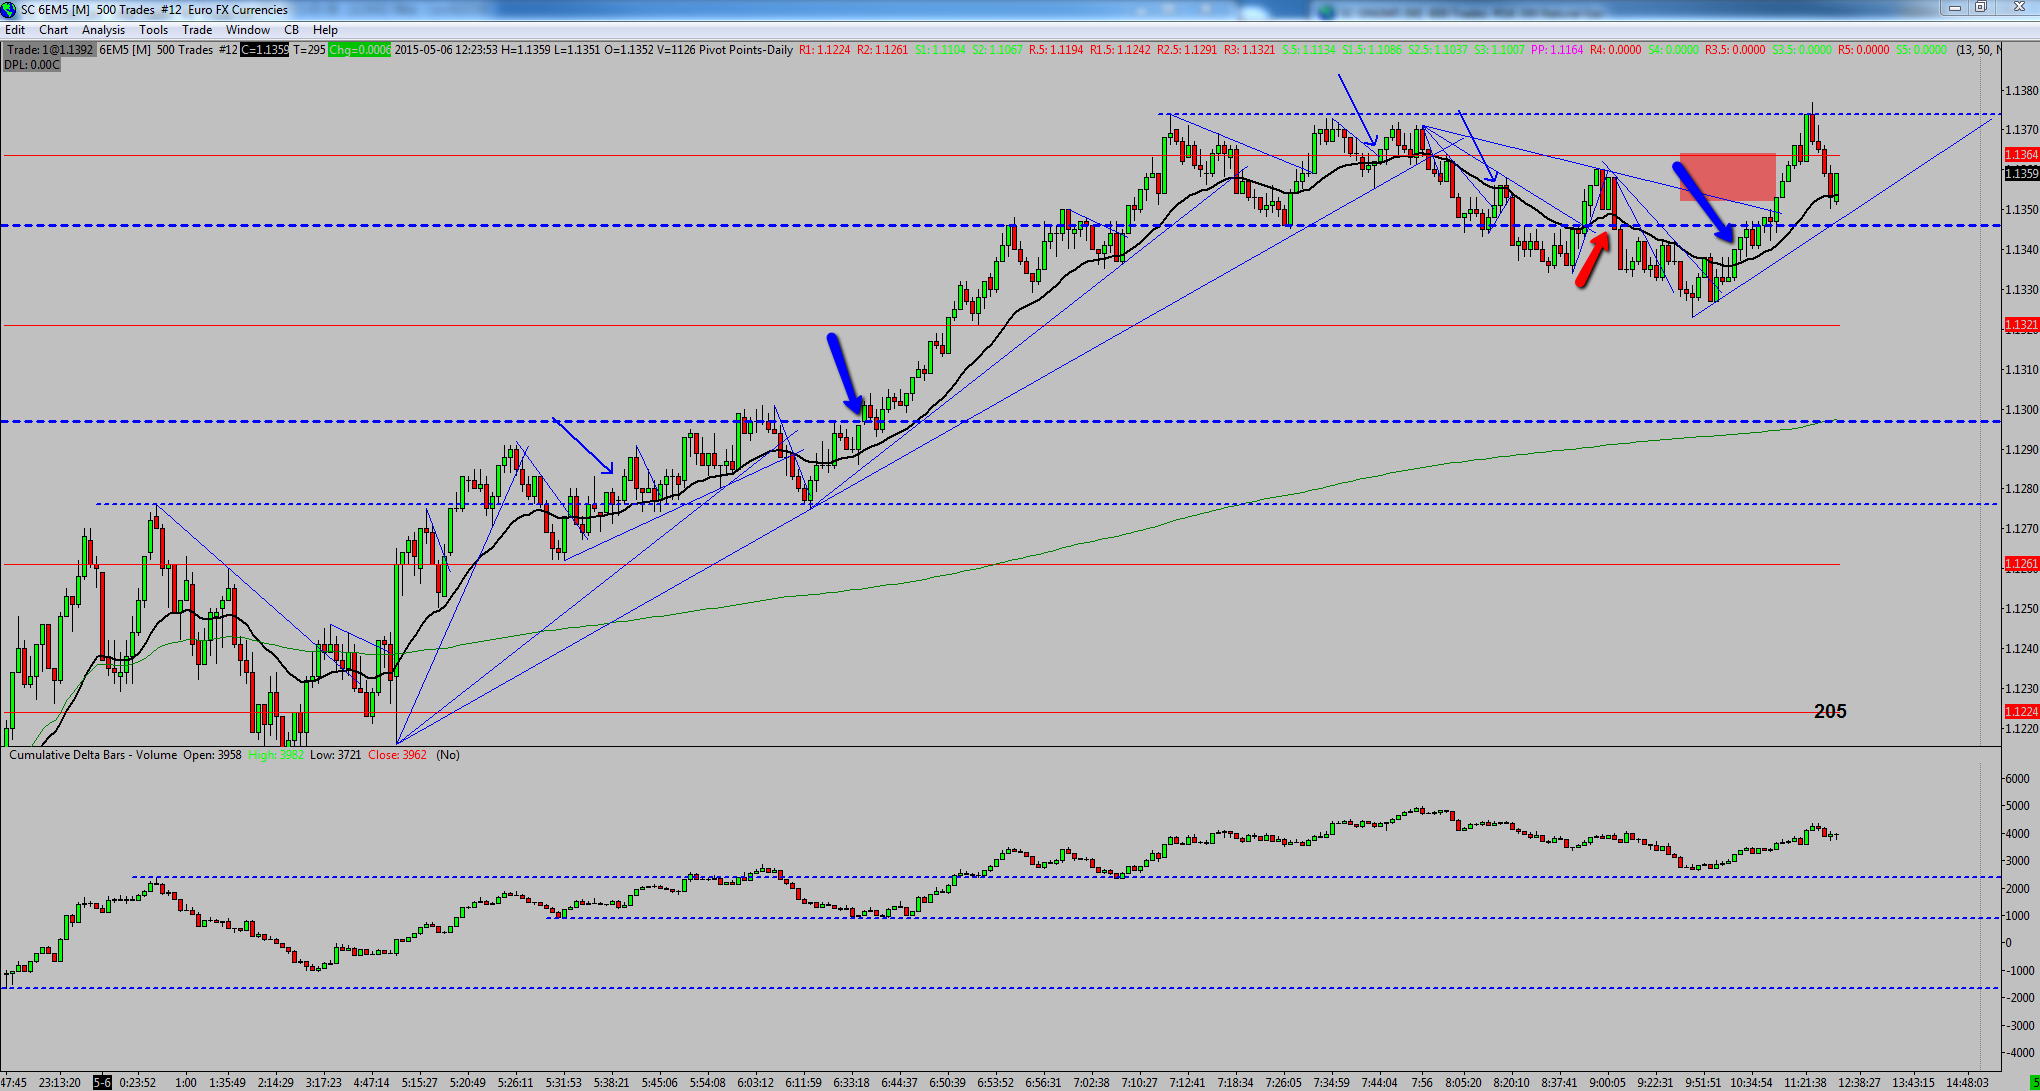Click the 'Cumulative Delta Bars - Volume' study label
The height and width of the screenshot is (1091, 2040).
[93, 755]
